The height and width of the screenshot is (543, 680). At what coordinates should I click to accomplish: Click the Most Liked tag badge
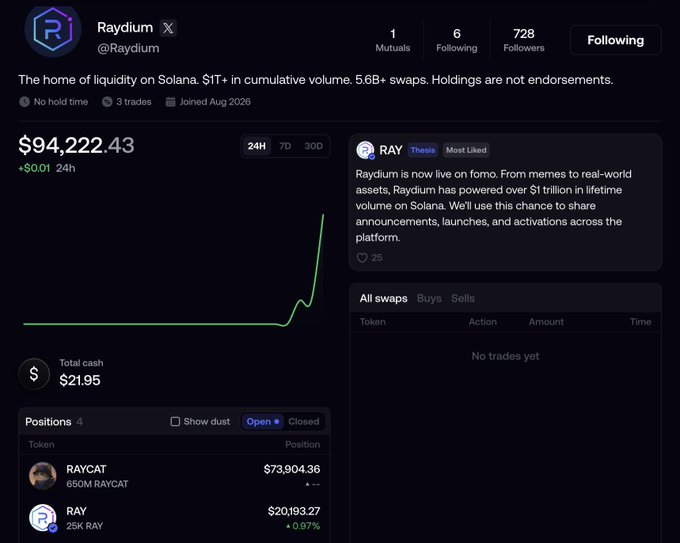click(466, 150)
